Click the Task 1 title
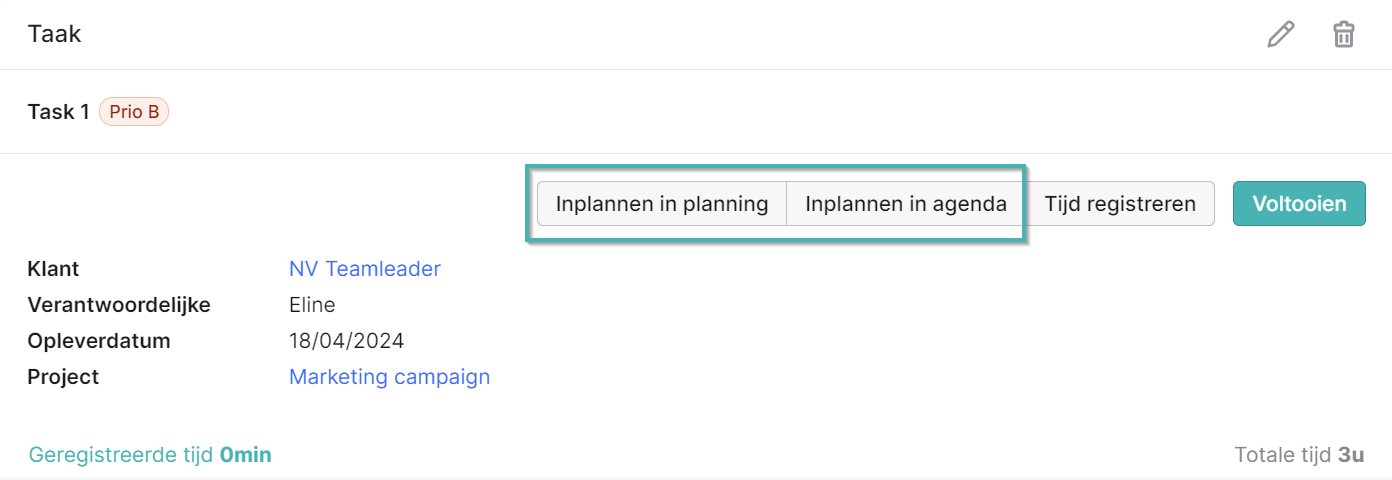The width and height of the screenshot is (1392, 480). point(59,112)
